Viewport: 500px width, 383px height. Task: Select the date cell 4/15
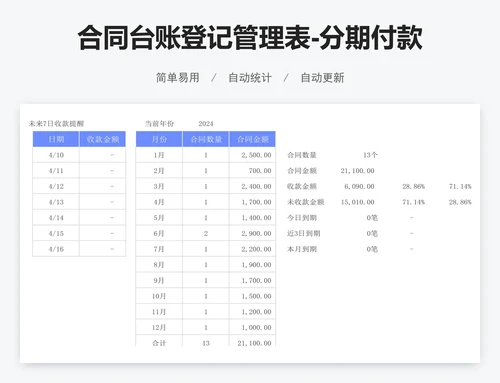click(56, 233)
